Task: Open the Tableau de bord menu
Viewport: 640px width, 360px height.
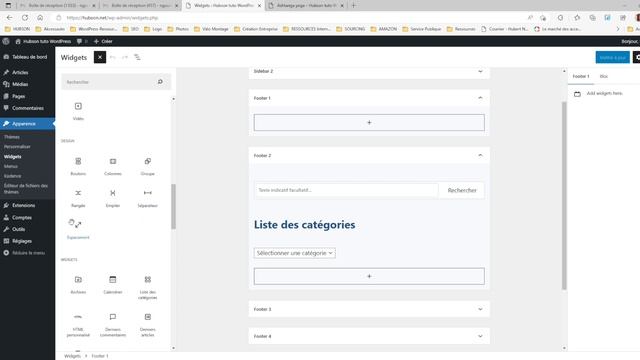Action: (27, 57)
